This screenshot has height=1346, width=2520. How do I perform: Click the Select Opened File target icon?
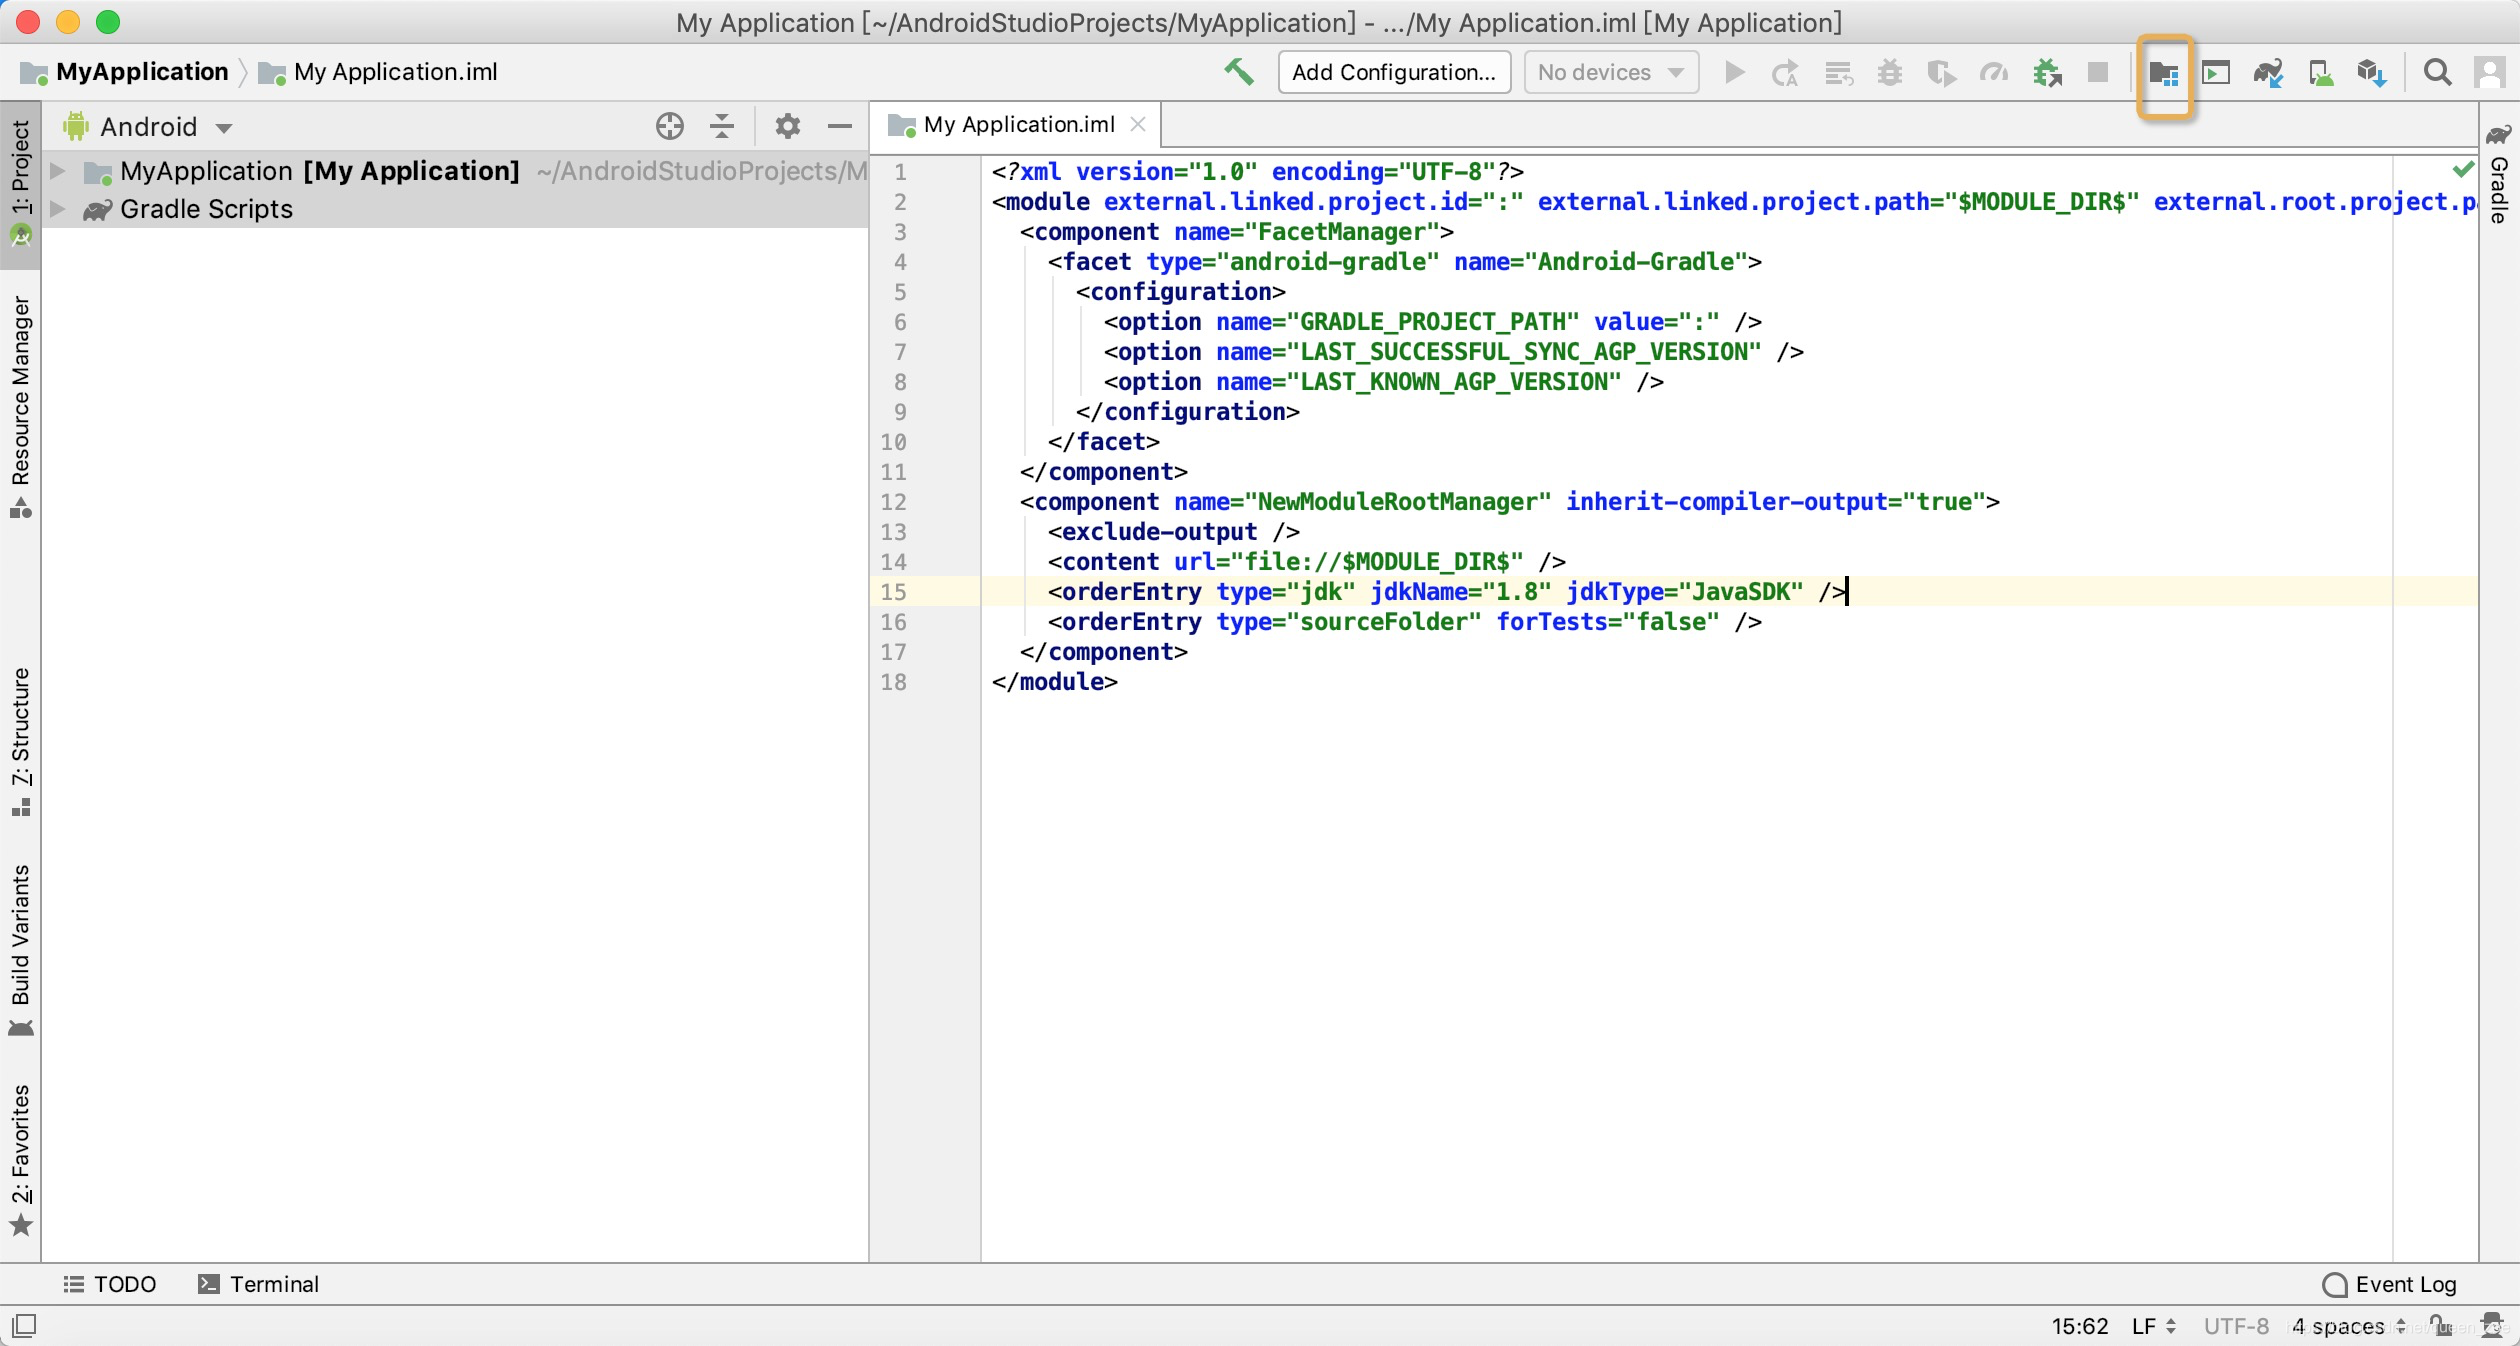[669, 126]
